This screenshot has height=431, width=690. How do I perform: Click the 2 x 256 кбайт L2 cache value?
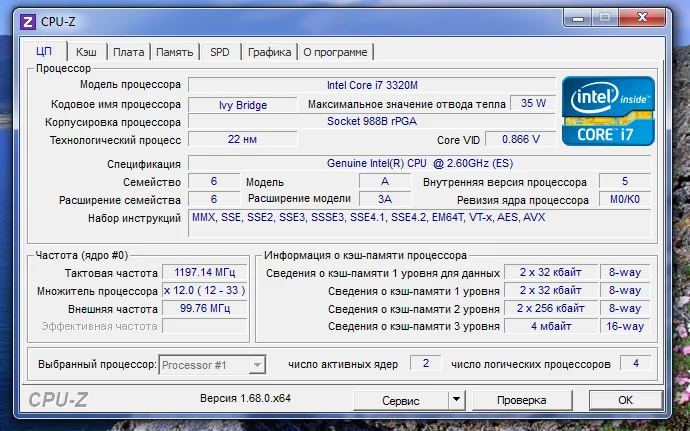pos(551,308)
